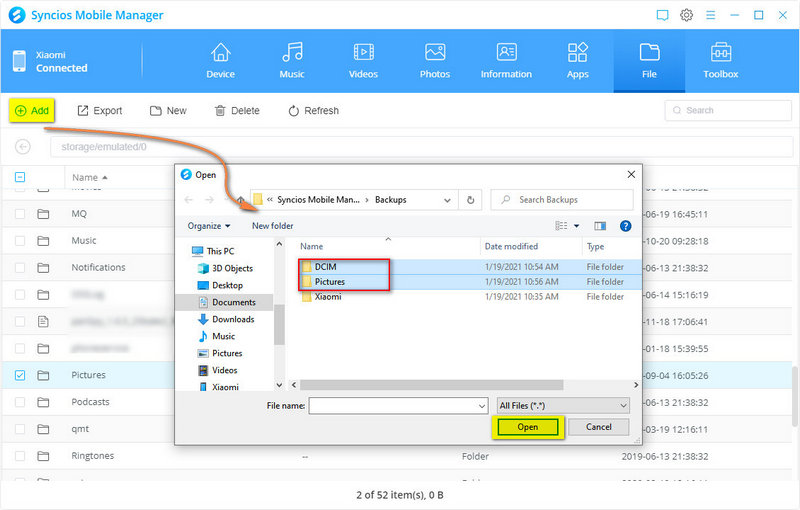The image size is (800, 510).
Task: Click the File name input box
Action: click(x=392, y=406)
